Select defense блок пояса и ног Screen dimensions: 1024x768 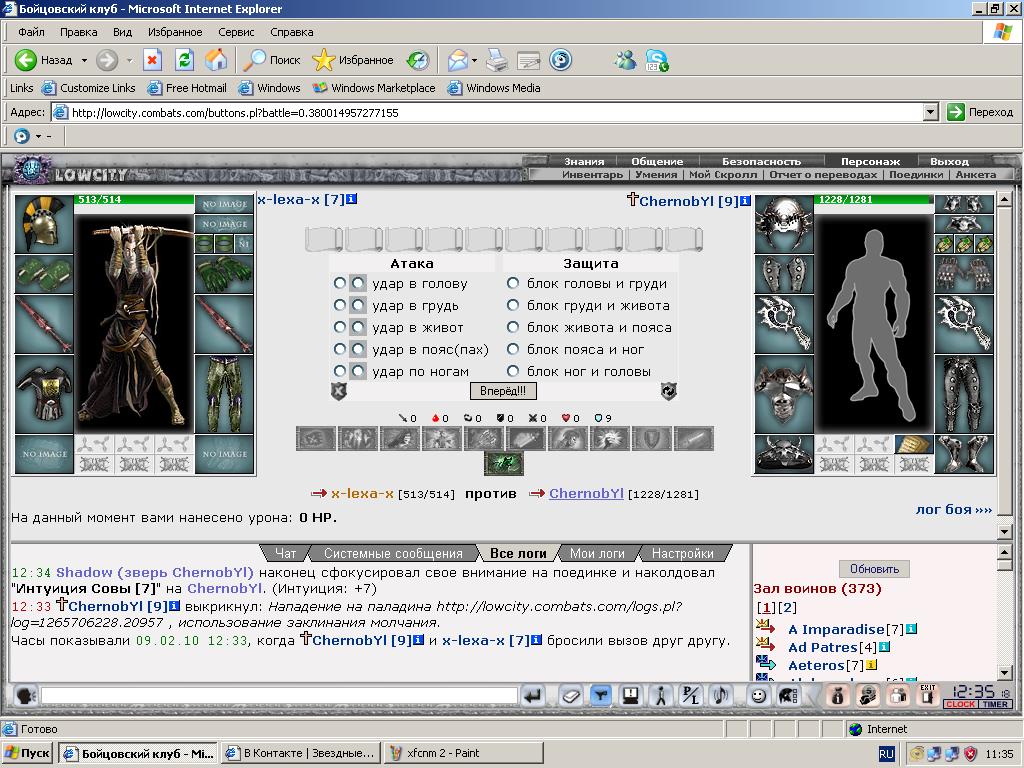coord(513,349)
